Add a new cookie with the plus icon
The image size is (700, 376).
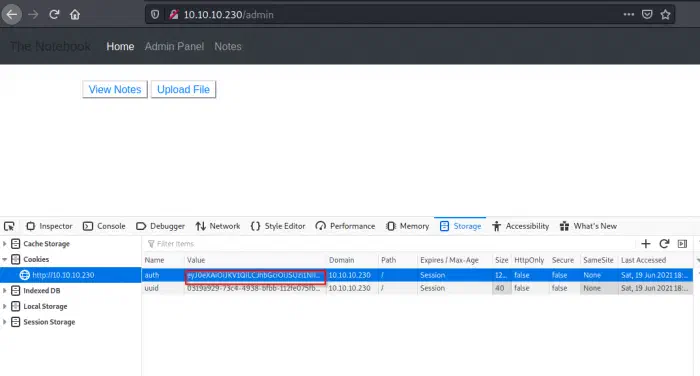pos(646,244)
